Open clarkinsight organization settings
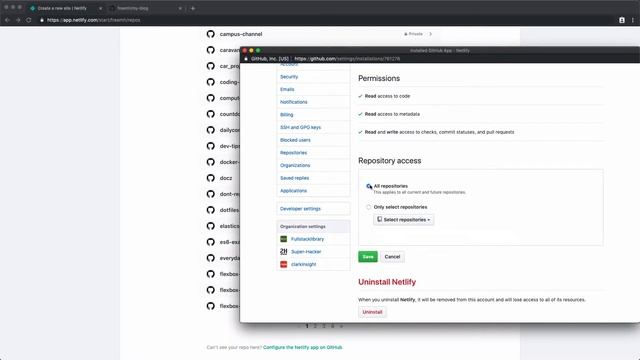The height and width of the screenshot is (360, 640). [304, 264]
